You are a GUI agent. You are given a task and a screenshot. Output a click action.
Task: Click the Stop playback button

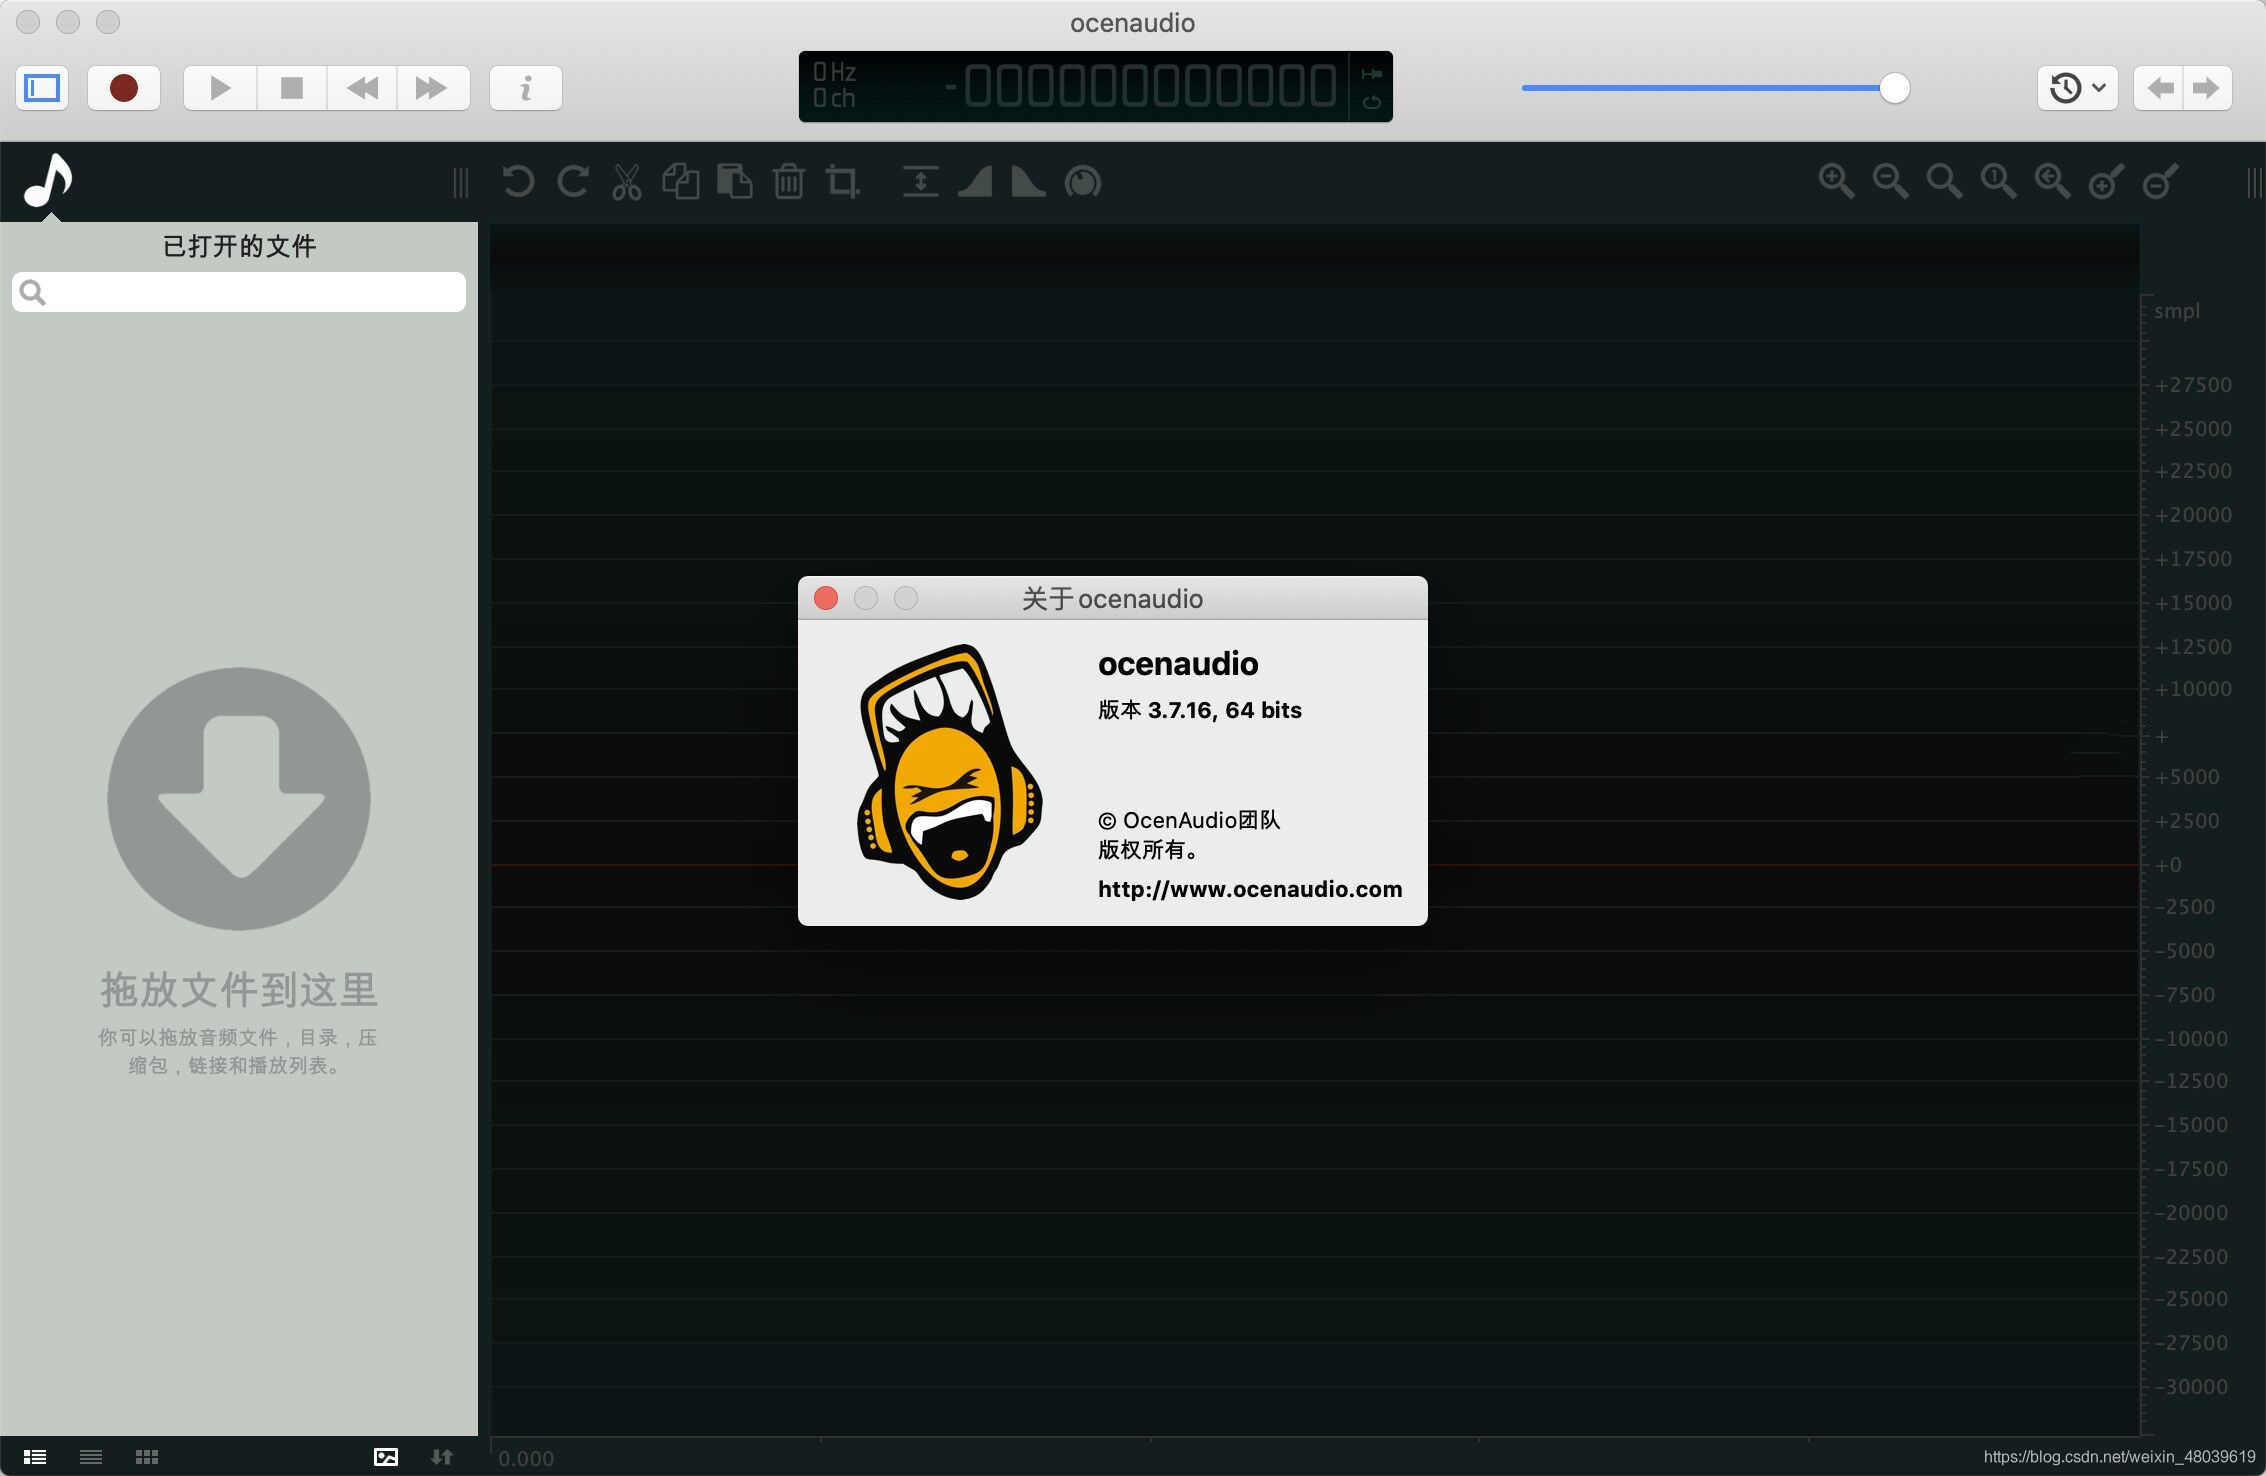click(292, 88)
